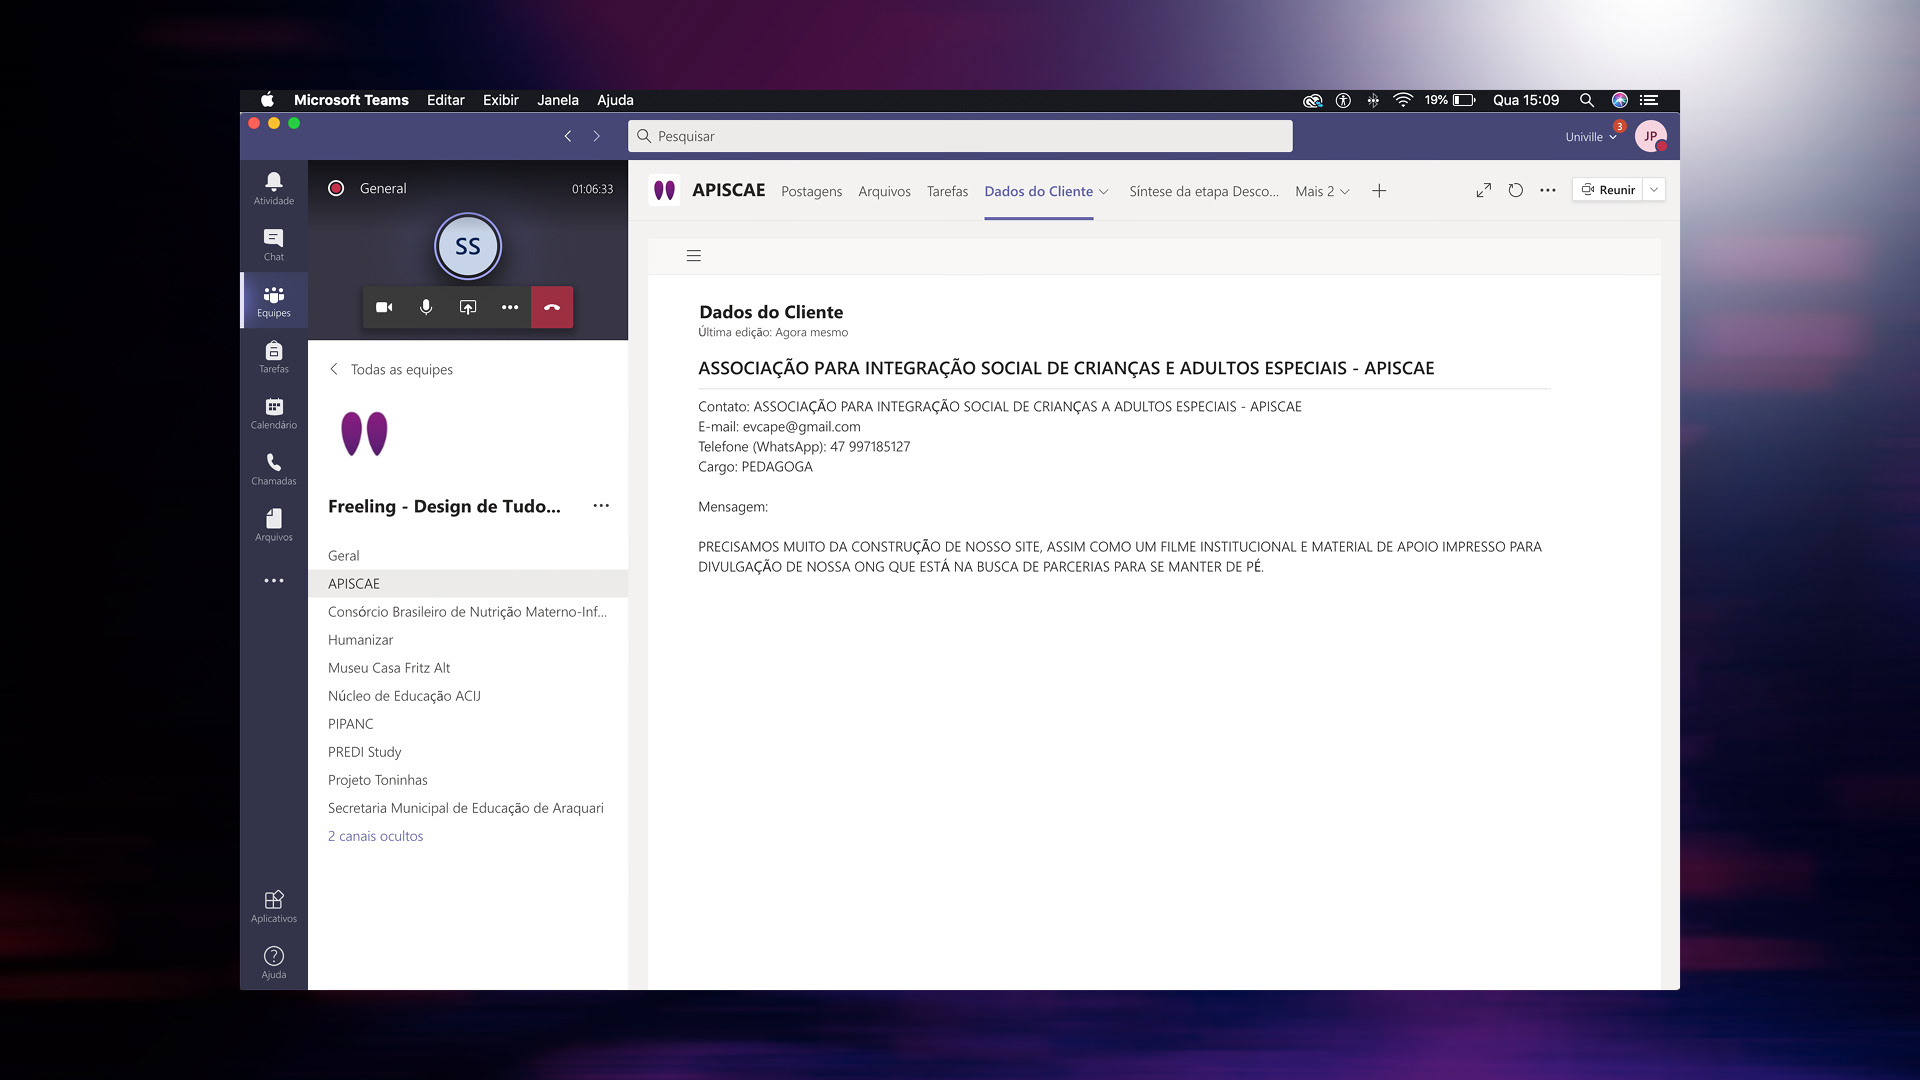Open the Postagens tab

point(811,191)
